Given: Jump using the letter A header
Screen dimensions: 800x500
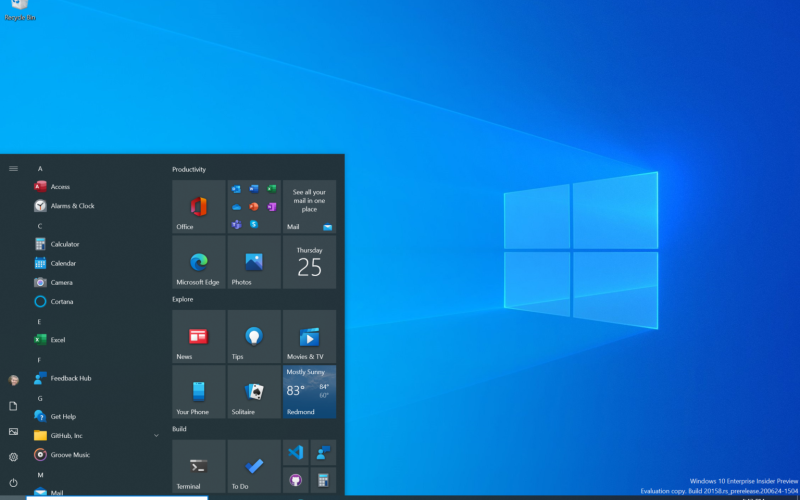Looking at the screenshot, I should pos(40,168).
